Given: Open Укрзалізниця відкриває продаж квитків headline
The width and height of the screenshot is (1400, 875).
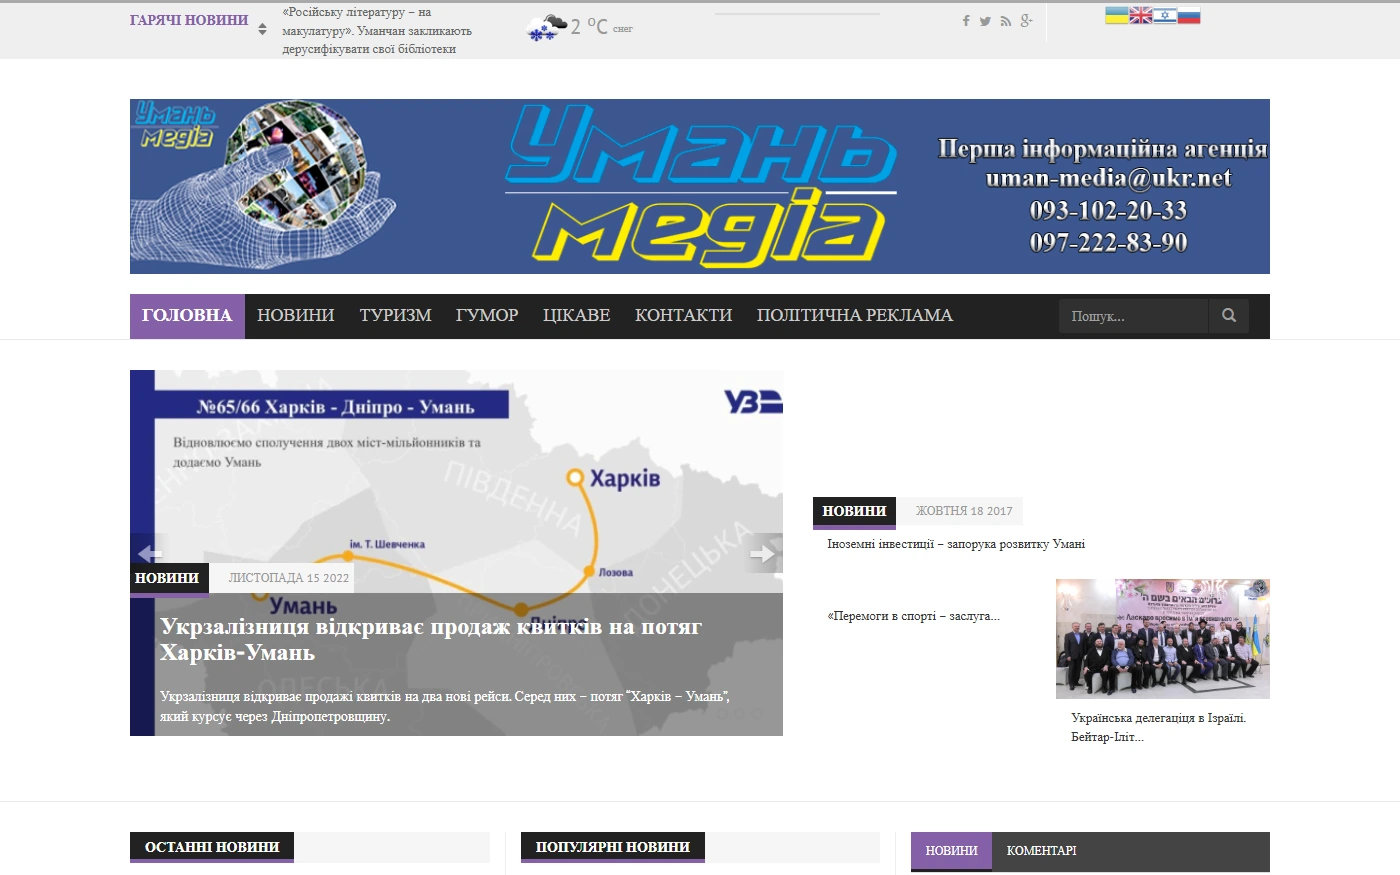Looking at the screenshot, I should click(x=431, y=640).
